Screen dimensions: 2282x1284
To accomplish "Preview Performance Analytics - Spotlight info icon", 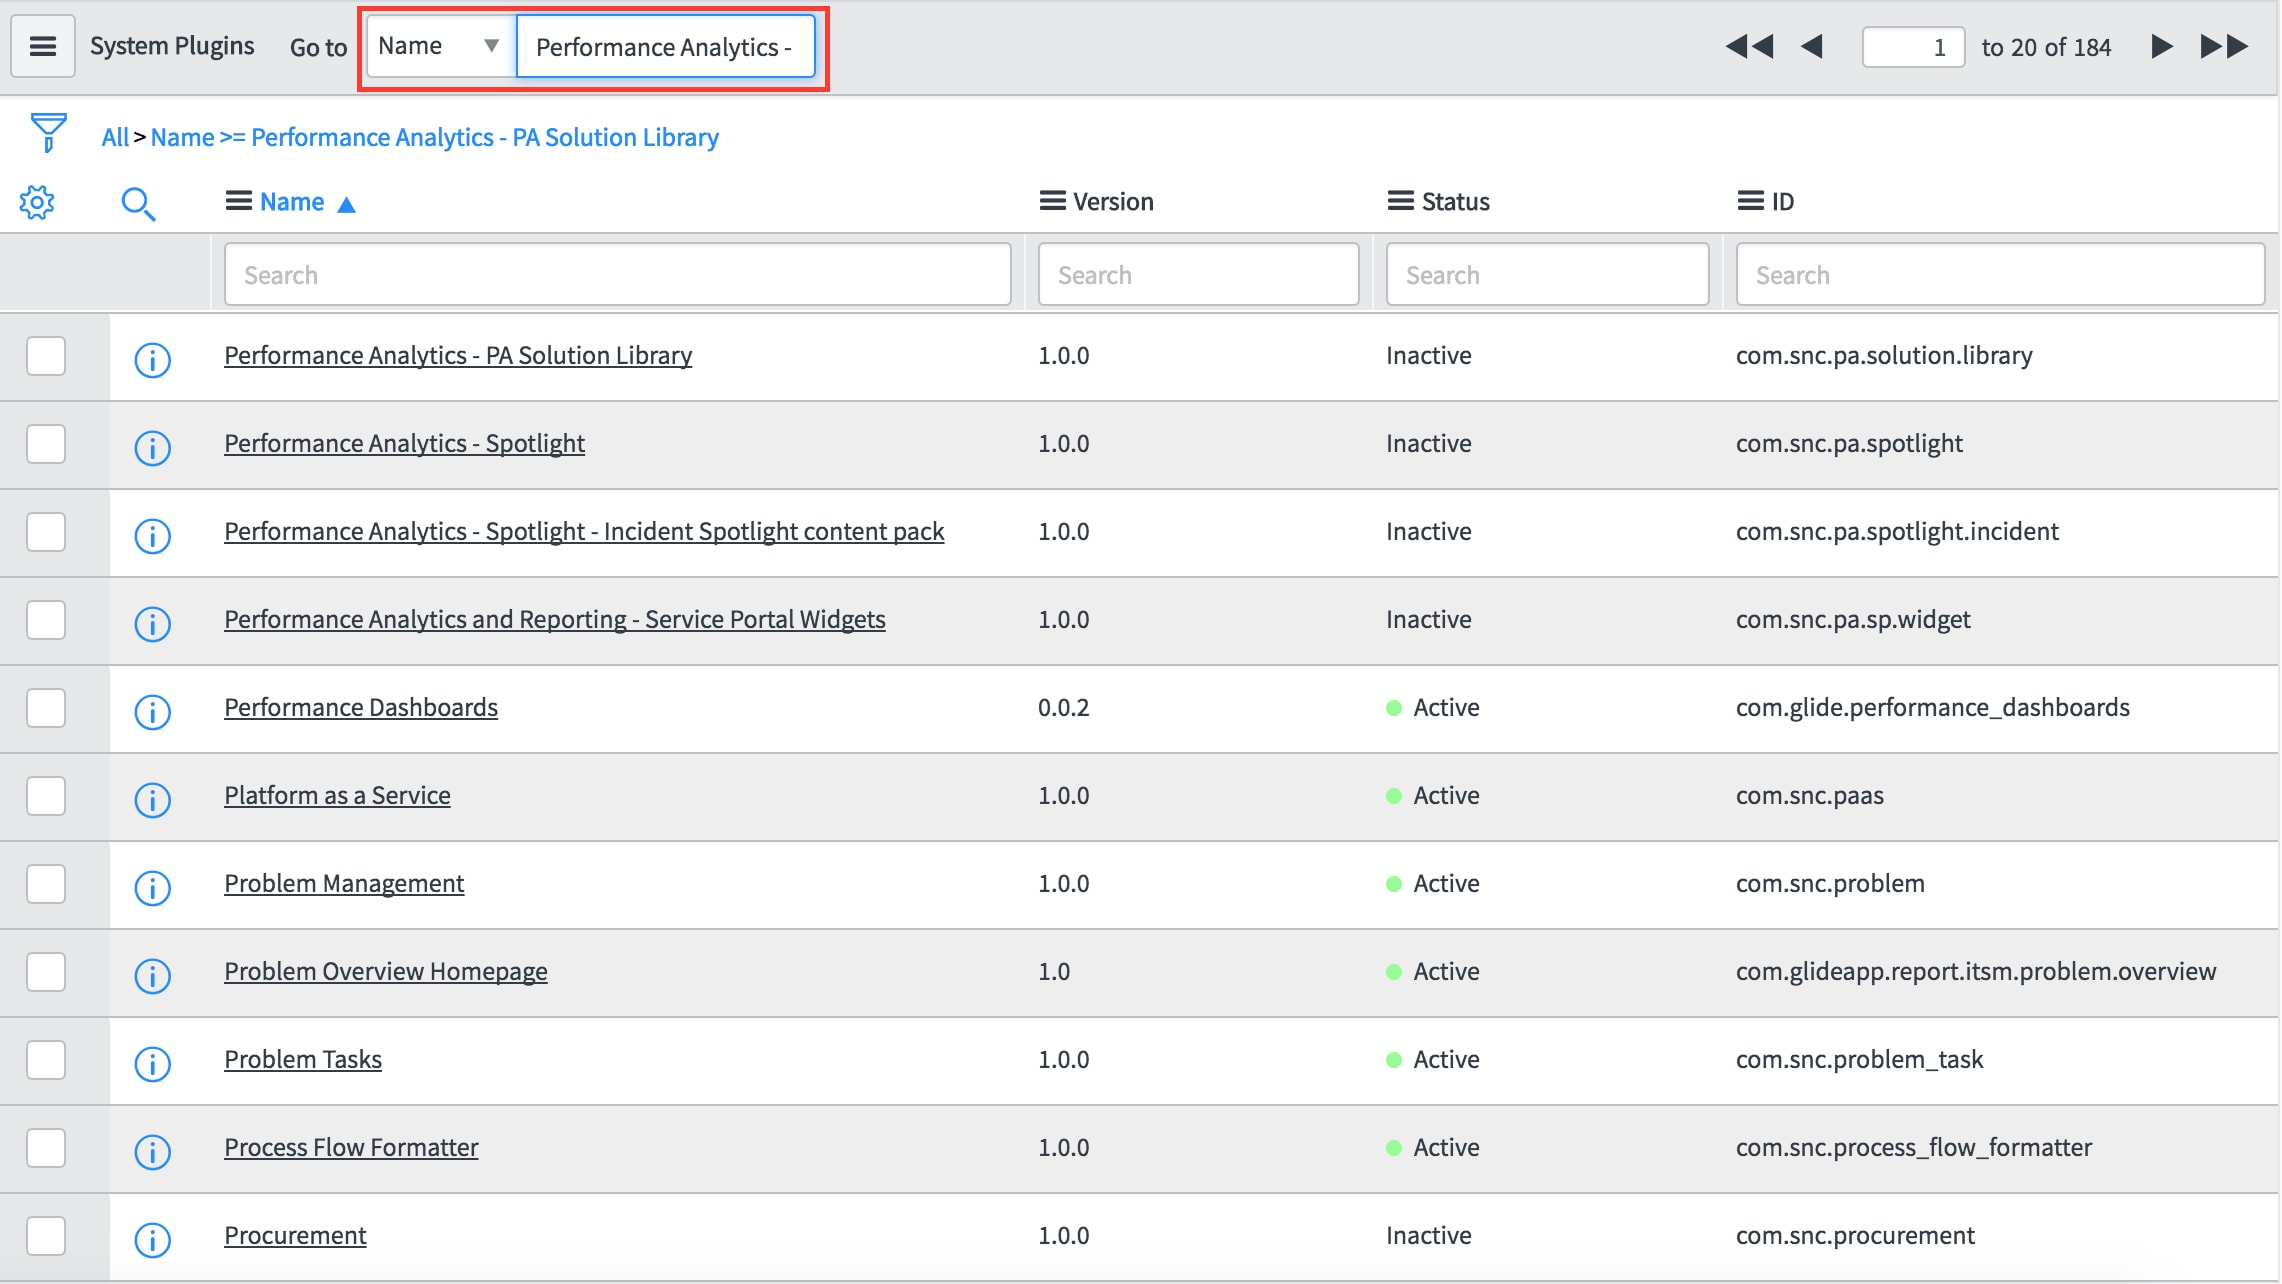I will [153, 447].
